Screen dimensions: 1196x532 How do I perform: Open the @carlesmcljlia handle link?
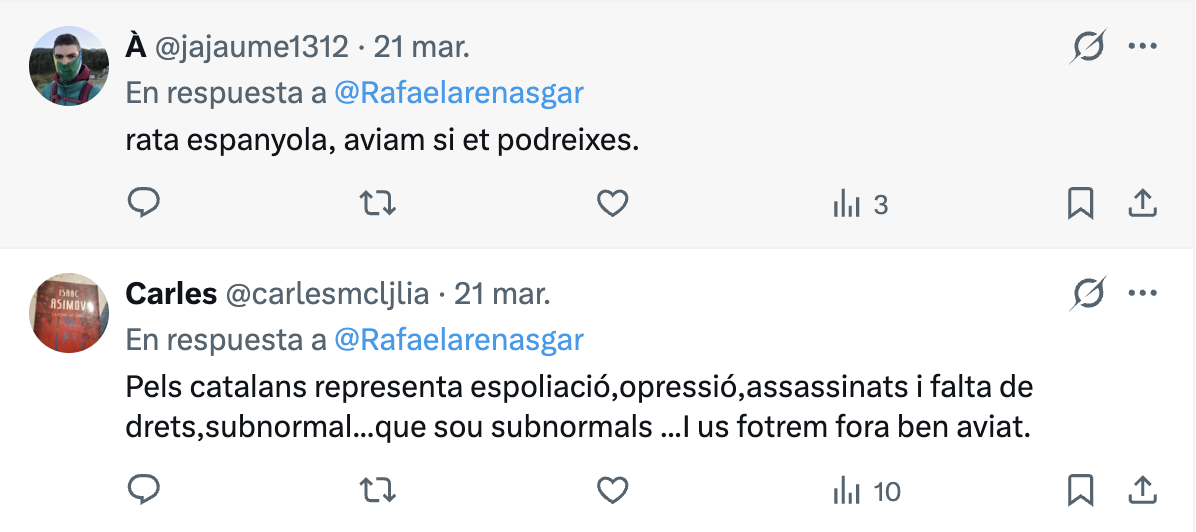click(x=327, y=294)
